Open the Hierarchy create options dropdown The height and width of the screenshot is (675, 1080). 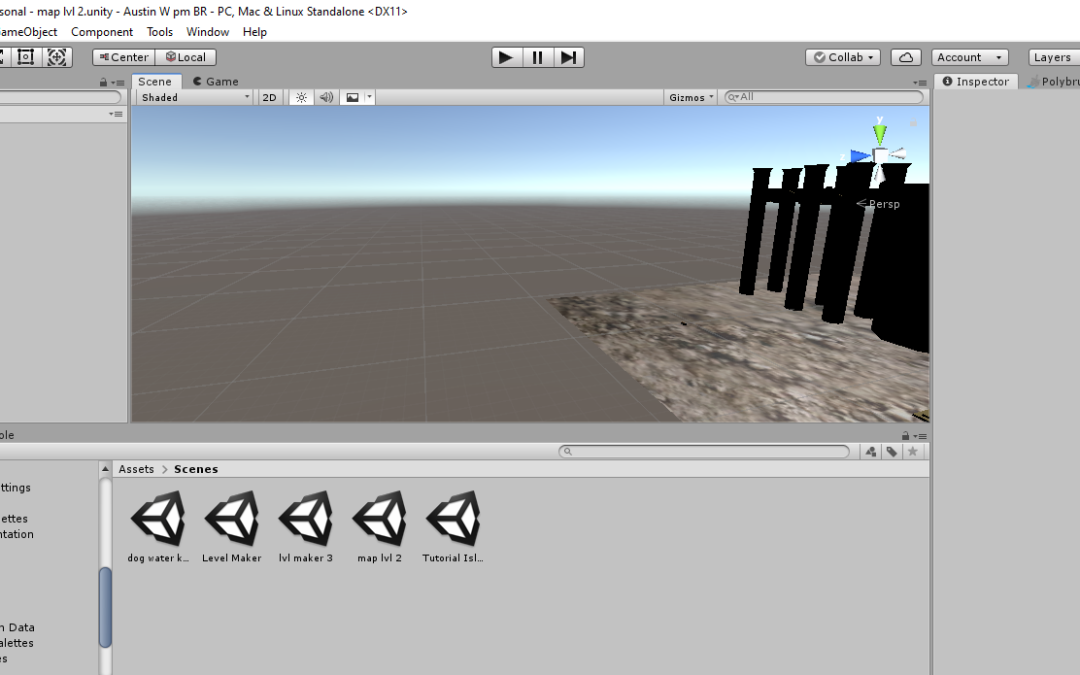(x=116, y=114)
